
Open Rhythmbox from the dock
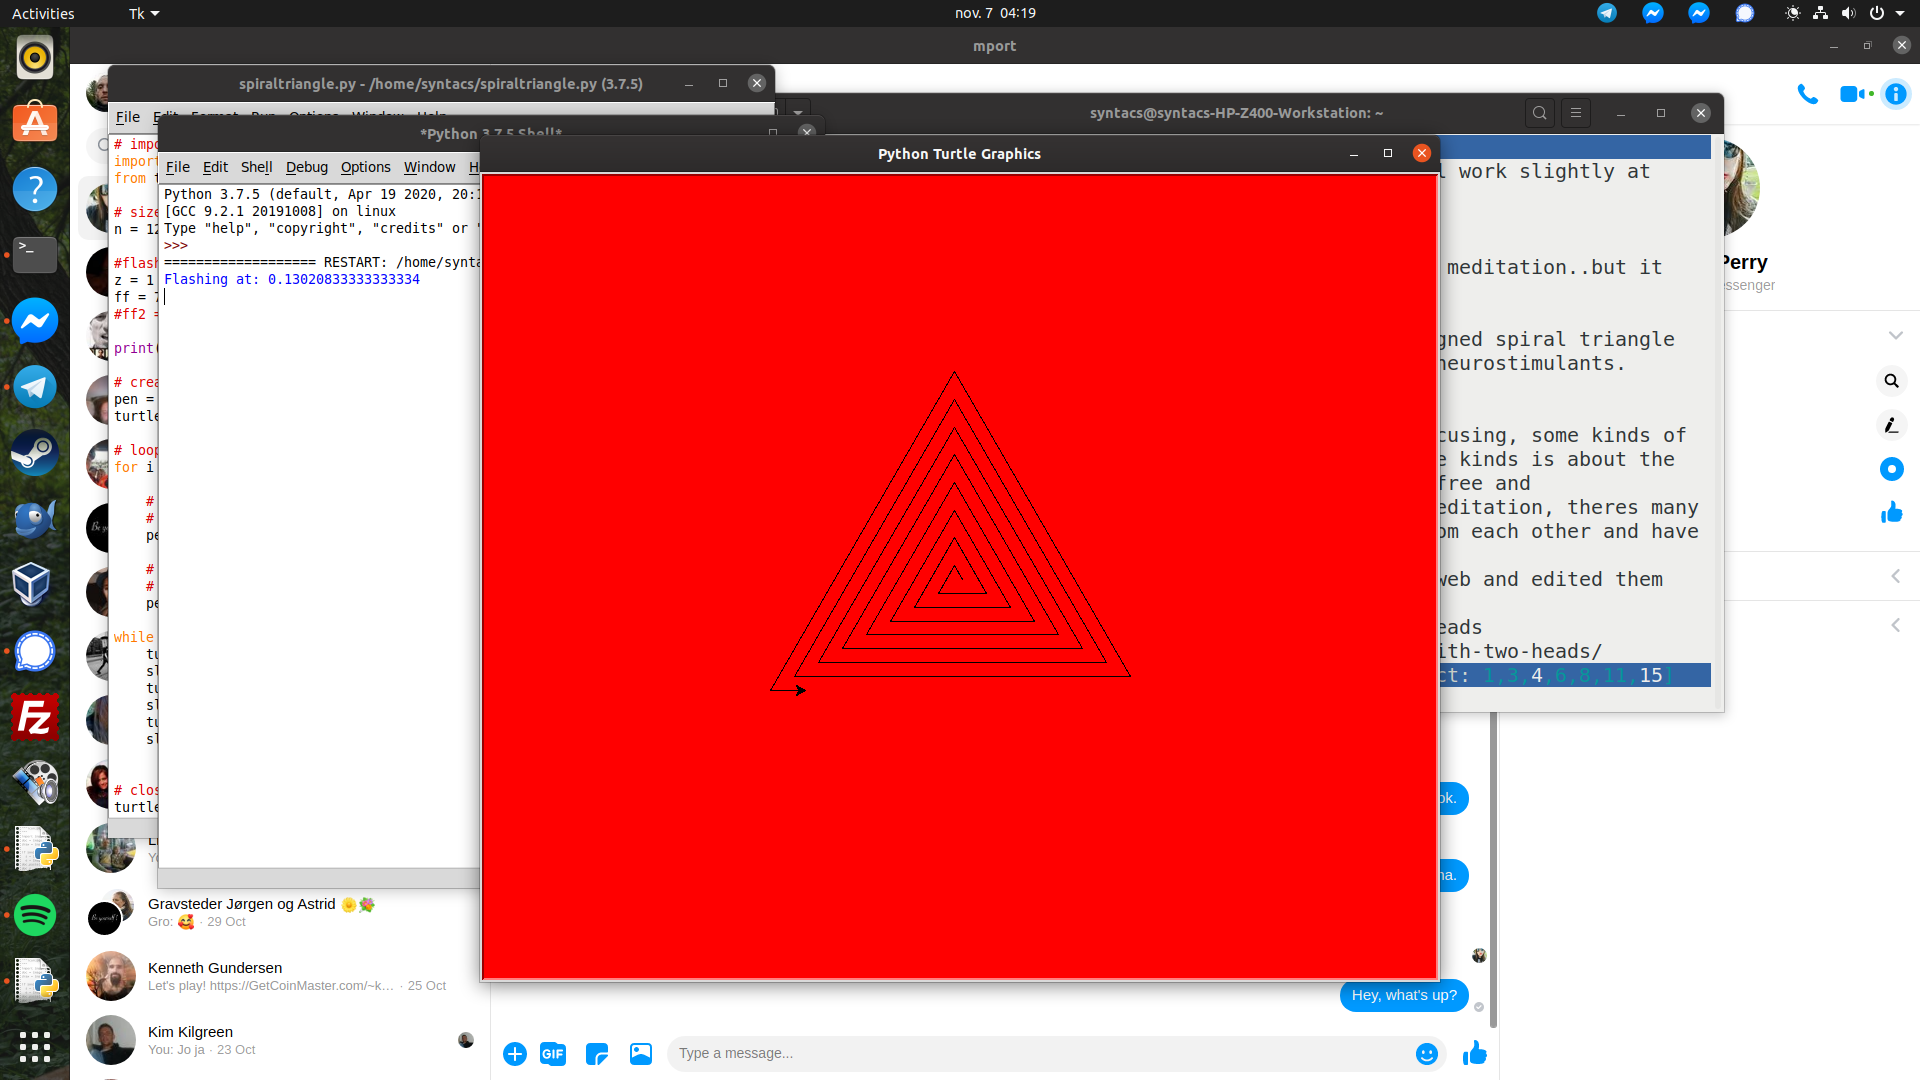click(35, 57)
